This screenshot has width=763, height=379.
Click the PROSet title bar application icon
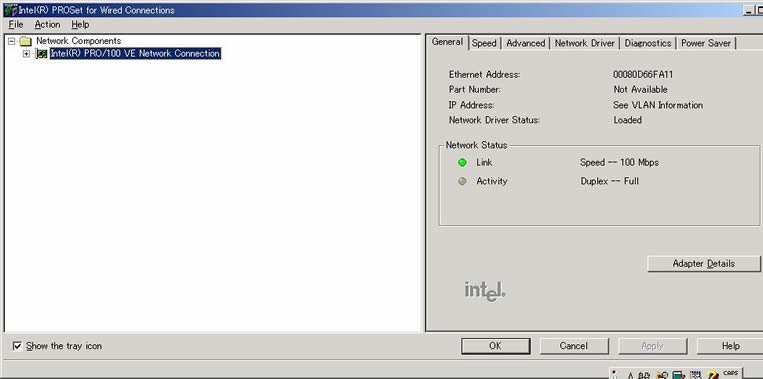10,10
